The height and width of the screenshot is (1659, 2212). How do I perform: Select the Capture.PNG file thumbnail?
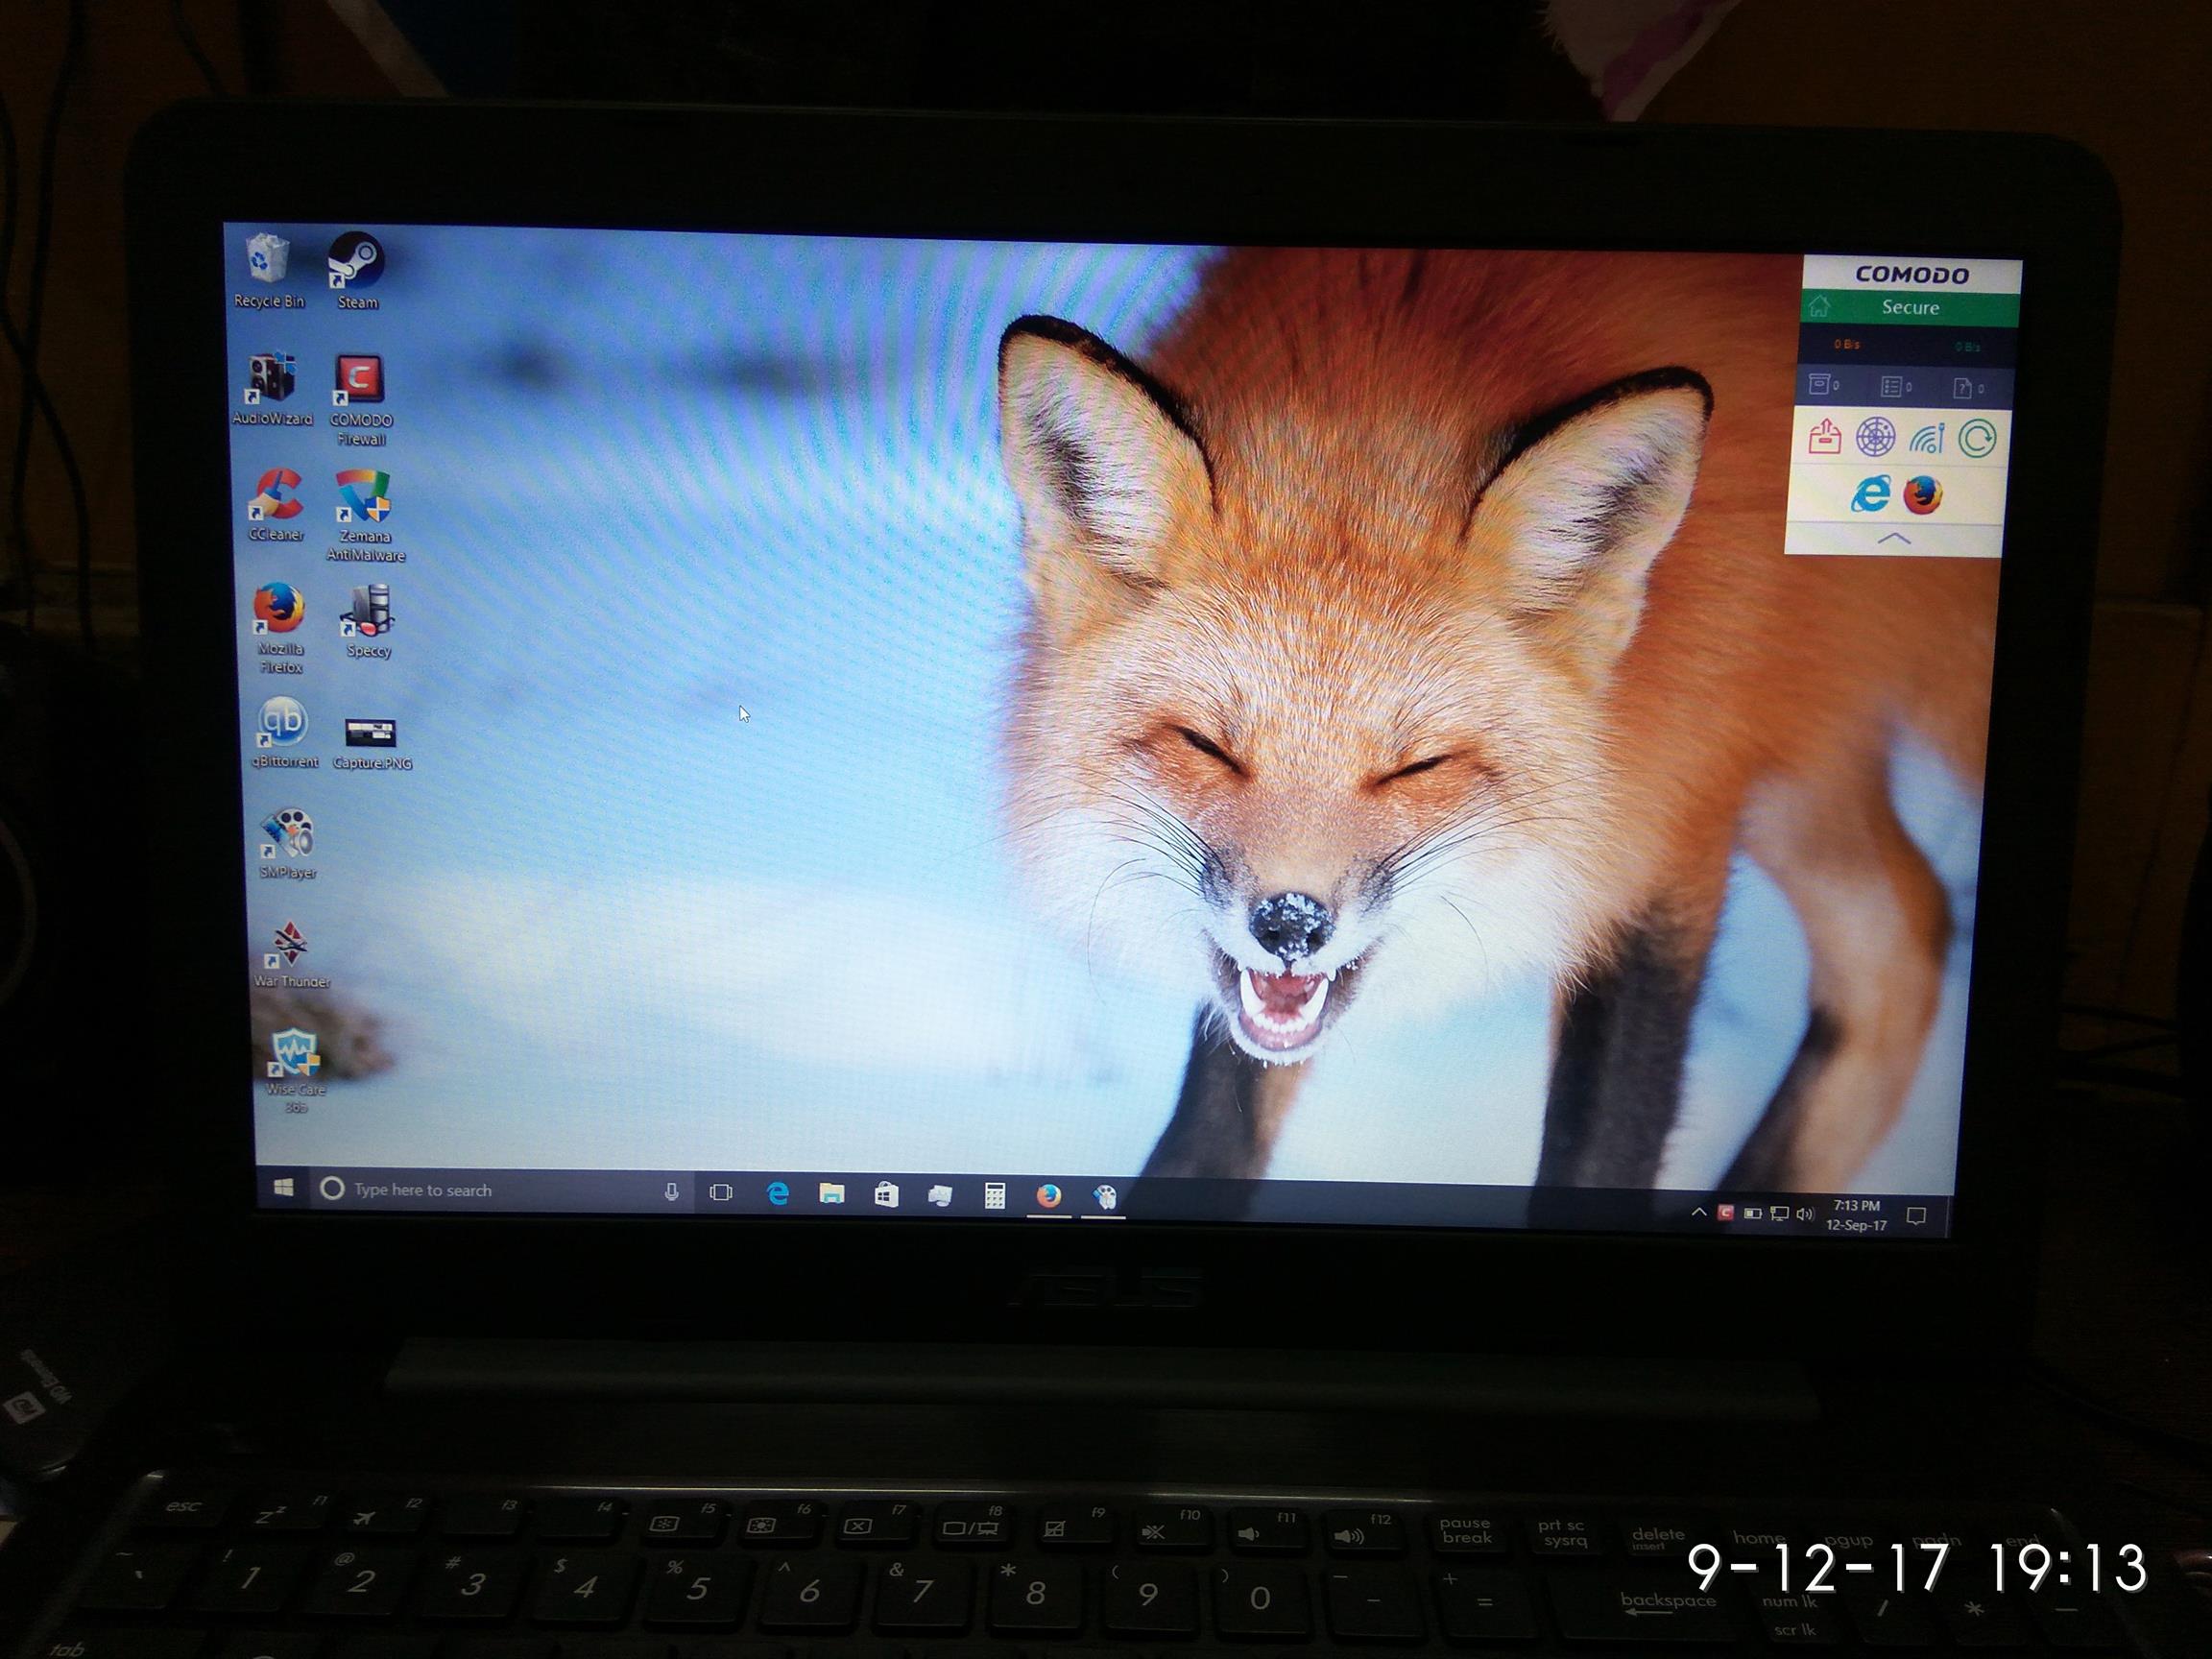pyautogui.click(x=370, y=734)
